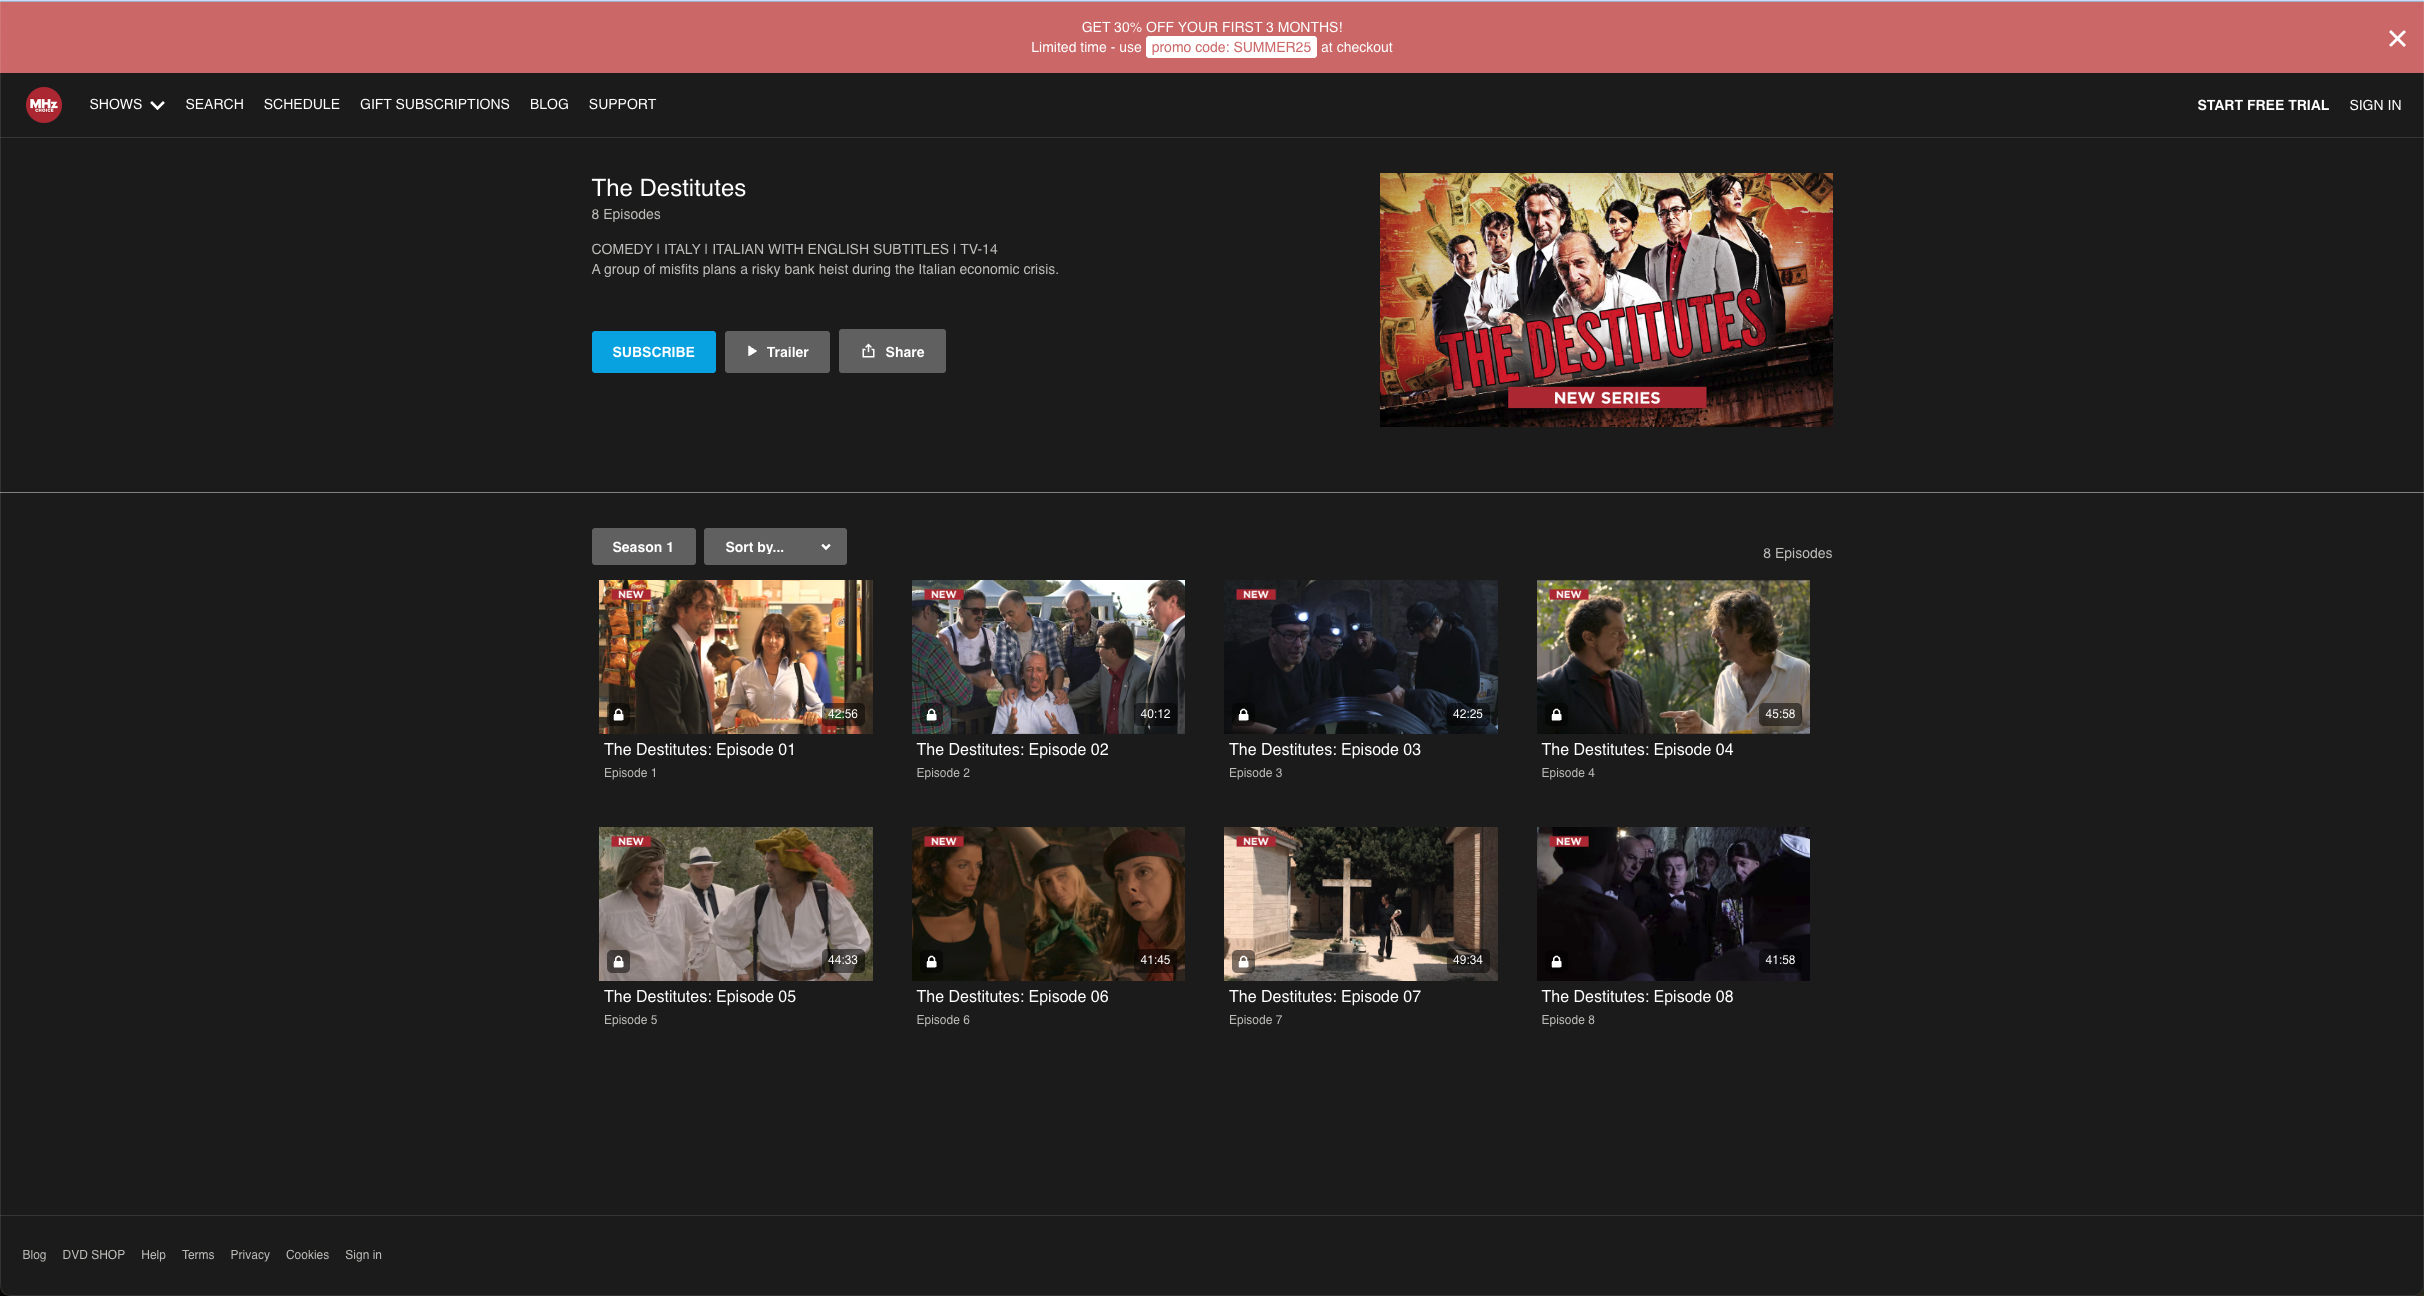Viewport: 2424px width, 1296px height.
Task: Play the Trailer
Action: pos(777,352)
